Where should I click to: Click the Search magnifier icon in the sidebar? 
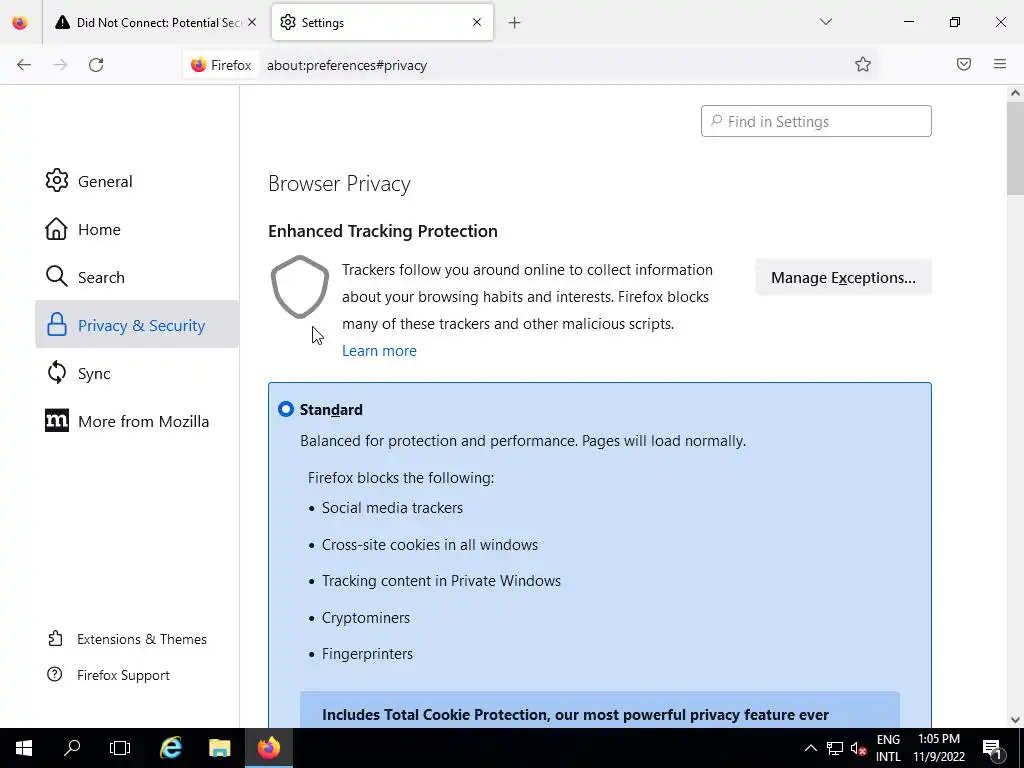pyautogui.click(x=57, y=276)
